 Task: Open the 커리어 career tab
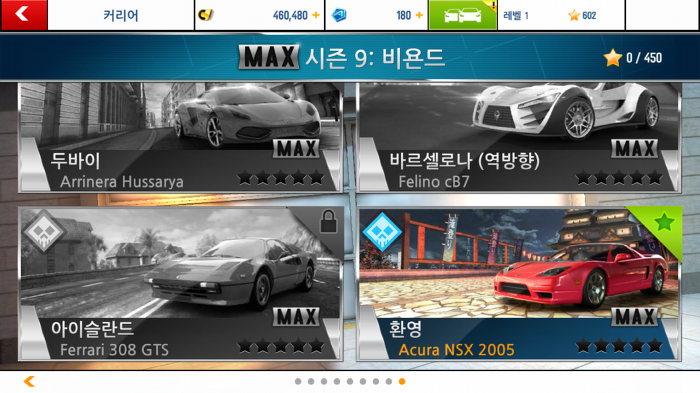point(121,16)
